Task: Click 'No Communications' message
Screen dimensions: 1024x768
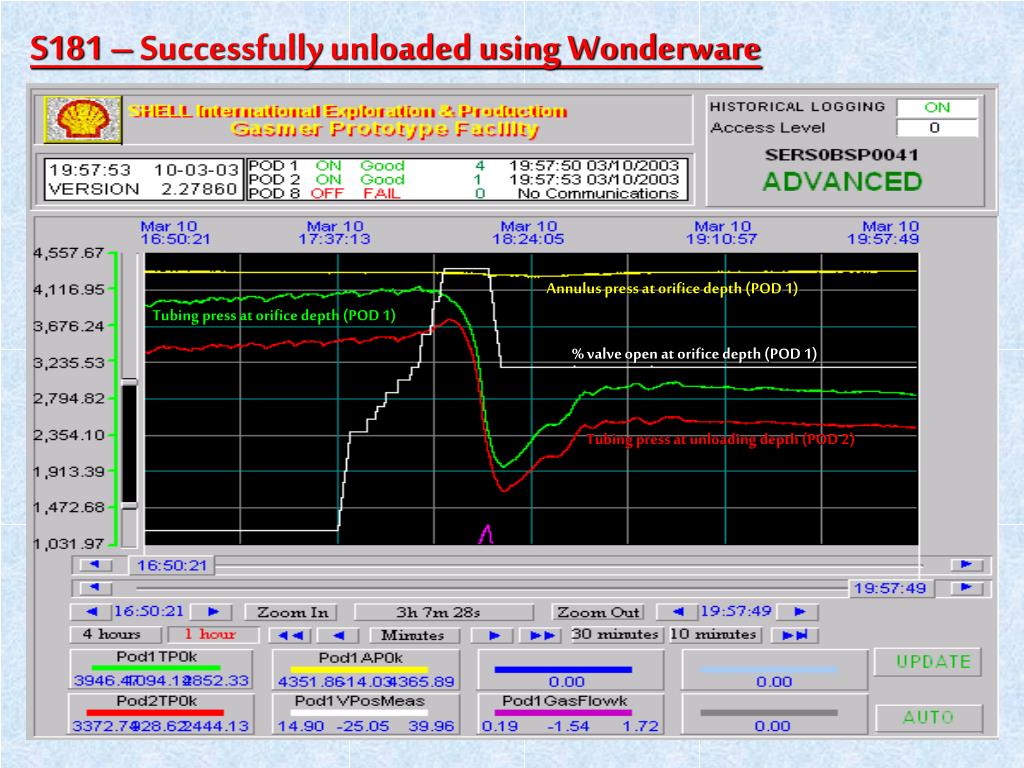Action: tap(598, 193)
